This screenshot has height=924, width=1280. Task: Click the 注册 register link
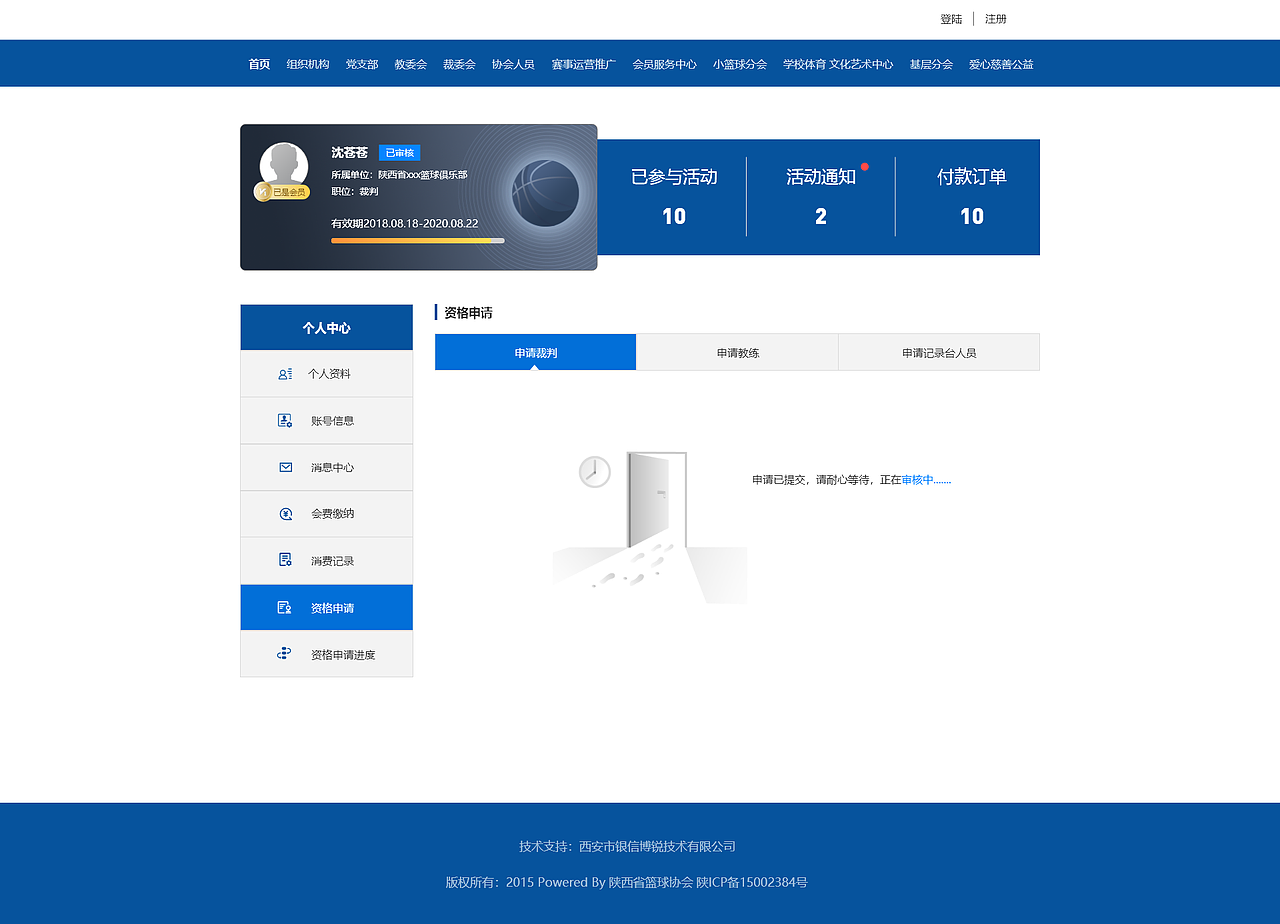click(x=996, y=19)
